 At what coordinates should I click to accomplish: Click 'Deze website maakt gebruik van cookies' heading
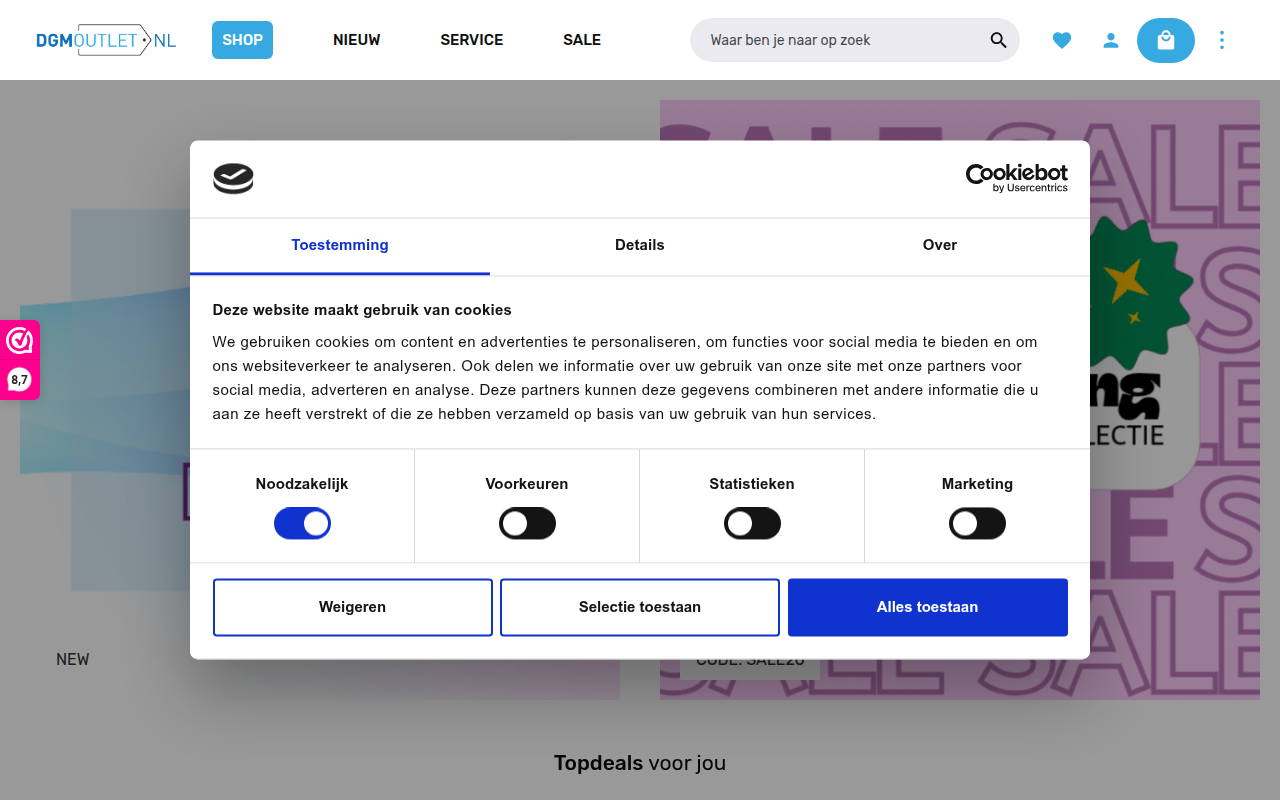pos(362,310)
